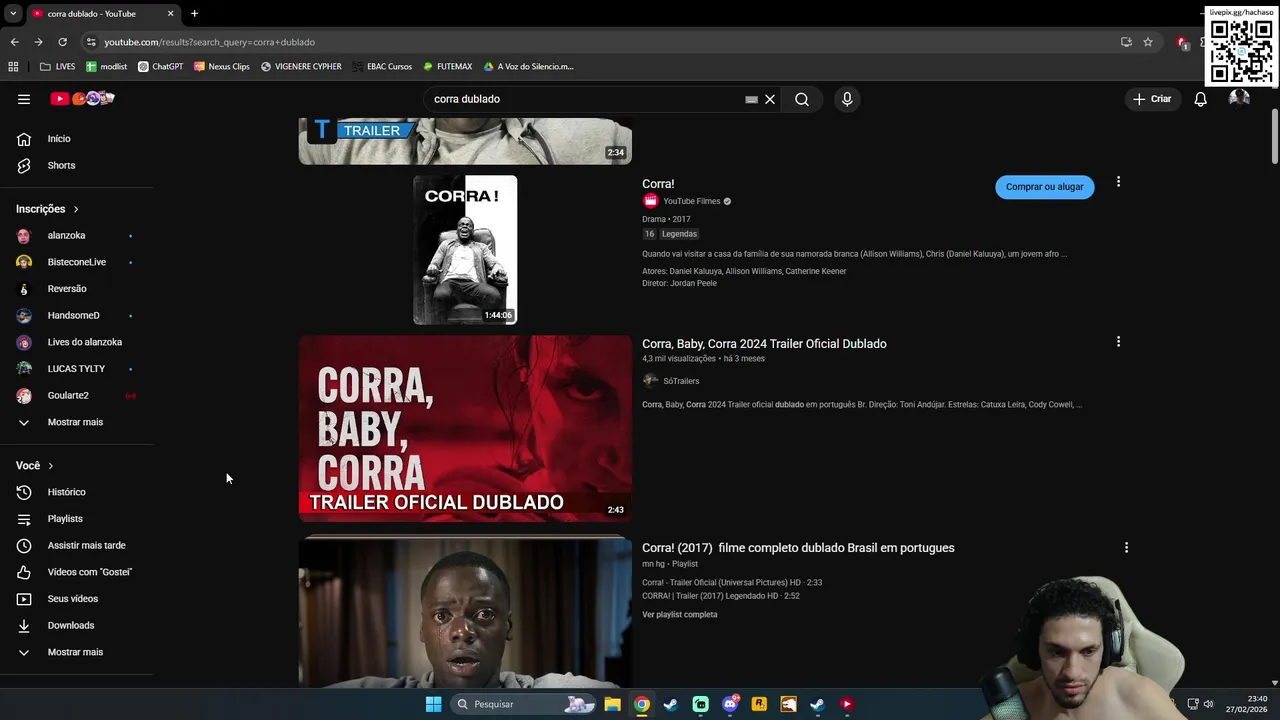The height and width of the screenshot is (720, 1280).
Task: Open the Corra, Baby, Corra 2024 Trailer title
Action: (764, 344)
